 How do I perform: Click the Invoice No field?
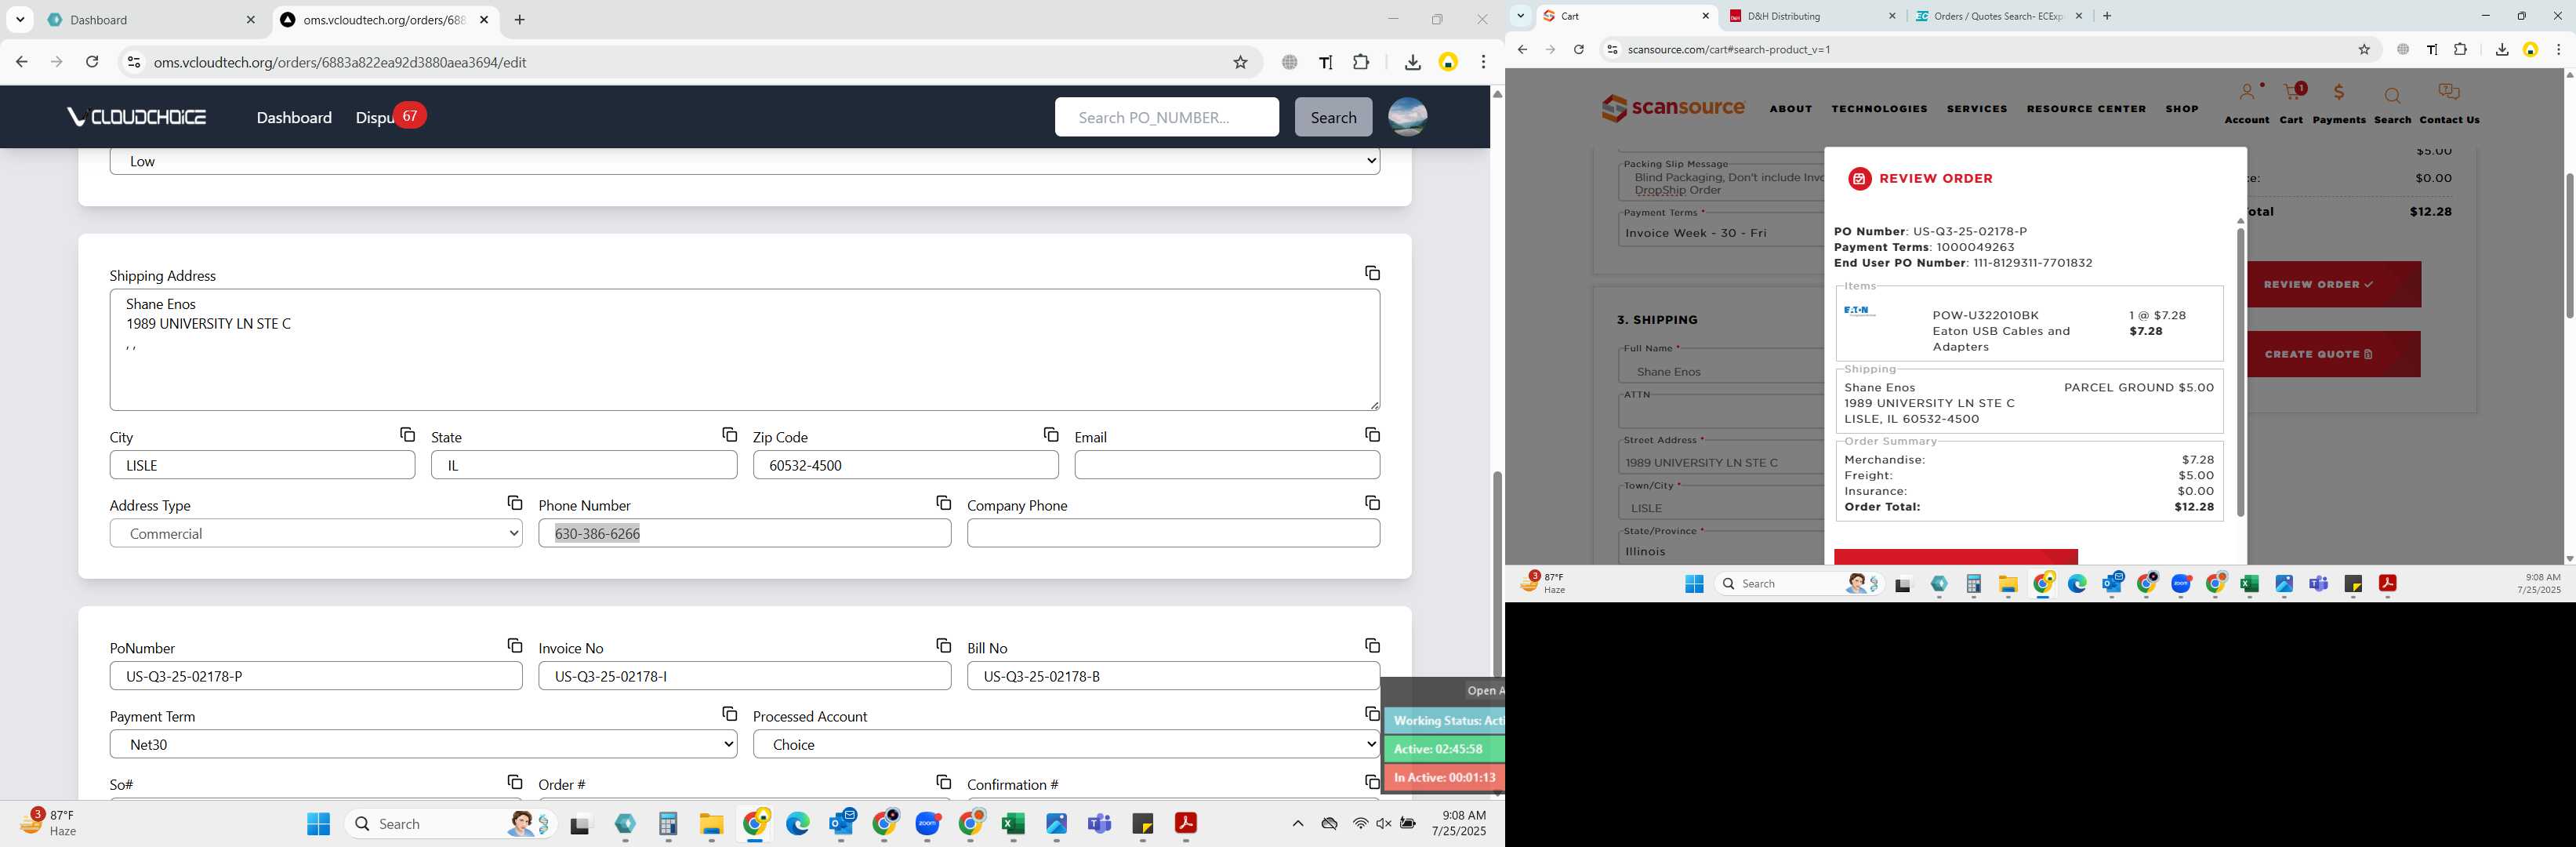pyautogui.click(x=745, y=676)
